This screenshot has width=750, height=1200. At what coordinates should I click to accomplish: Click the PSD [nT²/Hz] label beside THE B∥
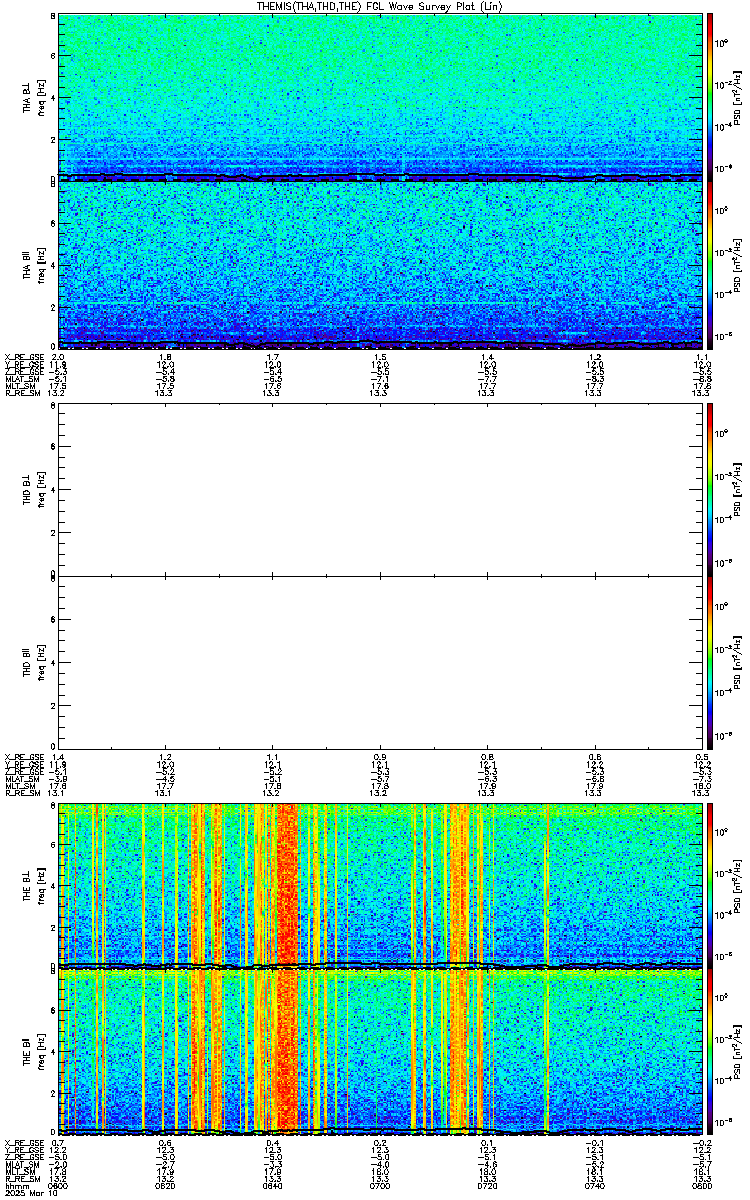[x=736, y=1052]
